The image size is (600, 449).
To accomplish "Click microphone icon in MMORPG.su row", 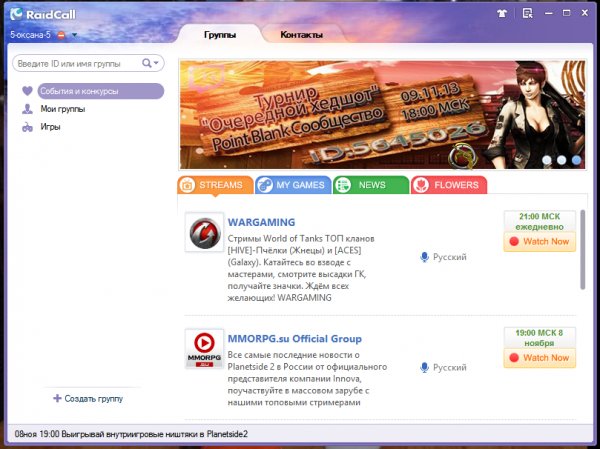I will point(424,367).
